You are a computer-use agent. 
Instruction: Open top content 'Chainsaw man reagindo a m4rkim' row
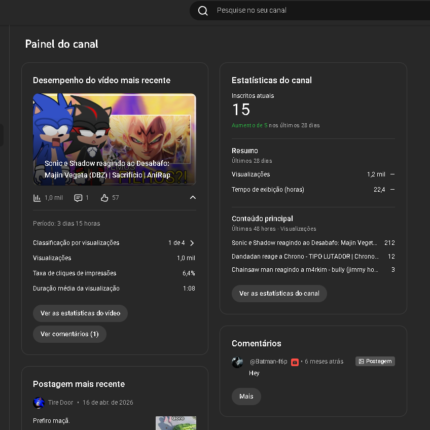tap(313, 270)
